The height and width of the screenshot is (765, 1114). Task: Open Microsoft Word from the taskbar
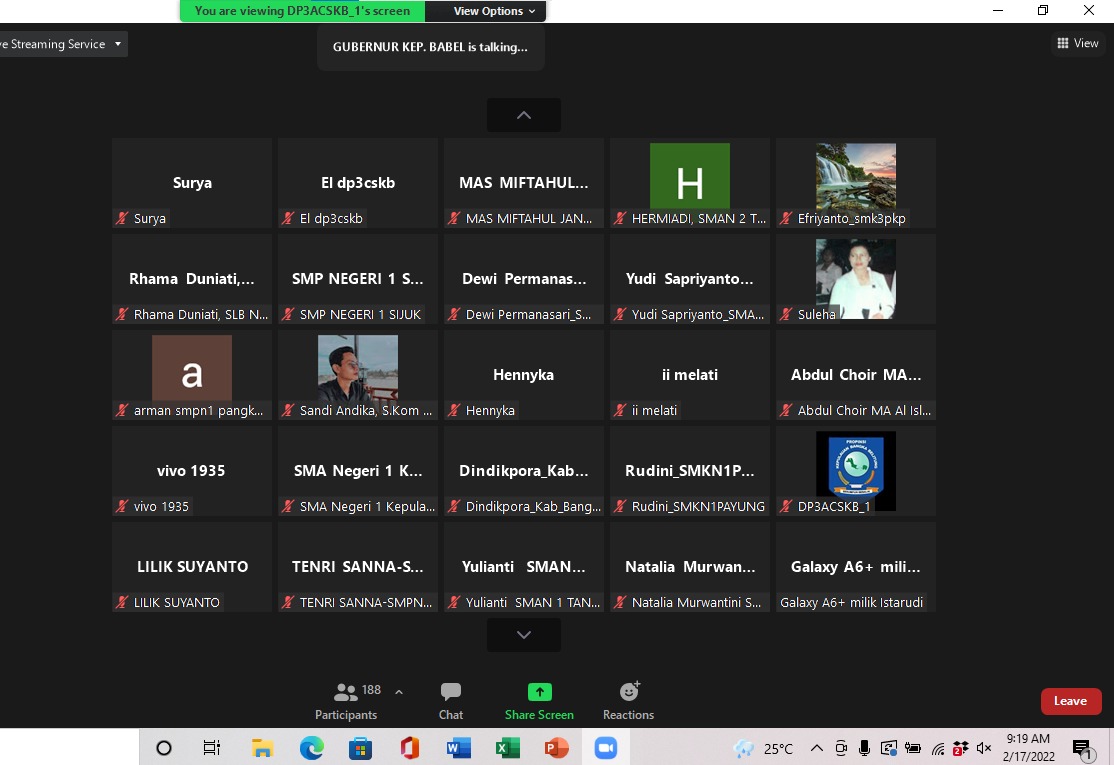click(x=458, y=748)
